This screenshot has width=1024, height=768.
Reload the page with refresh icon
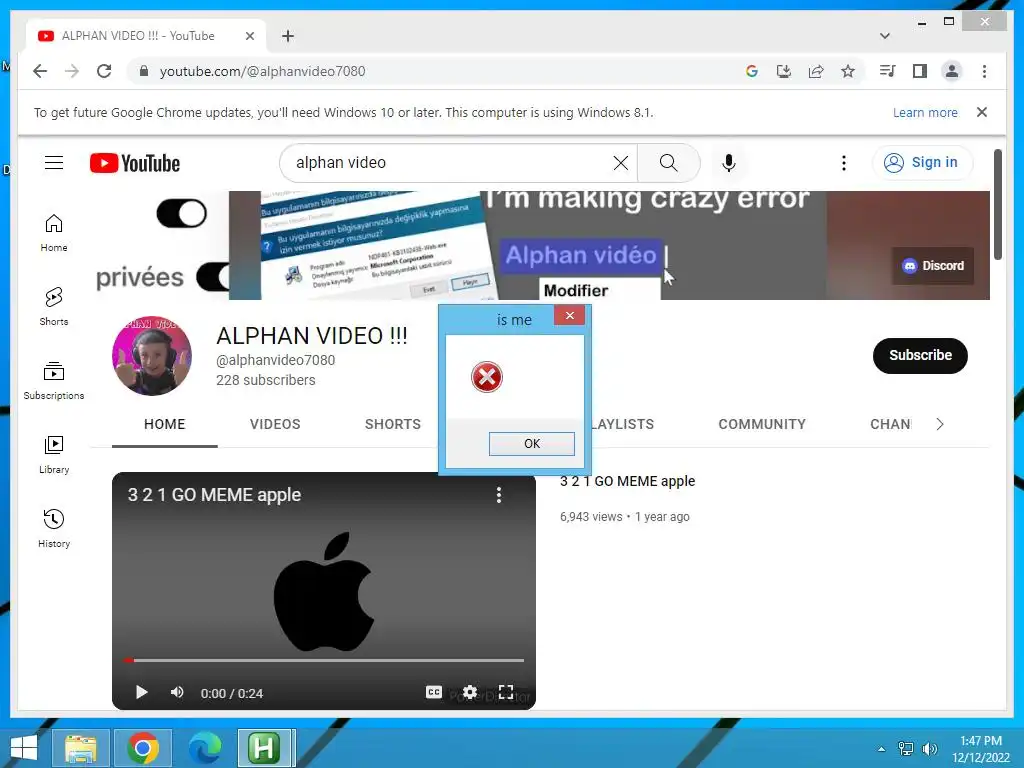click(x=104, y=71)
